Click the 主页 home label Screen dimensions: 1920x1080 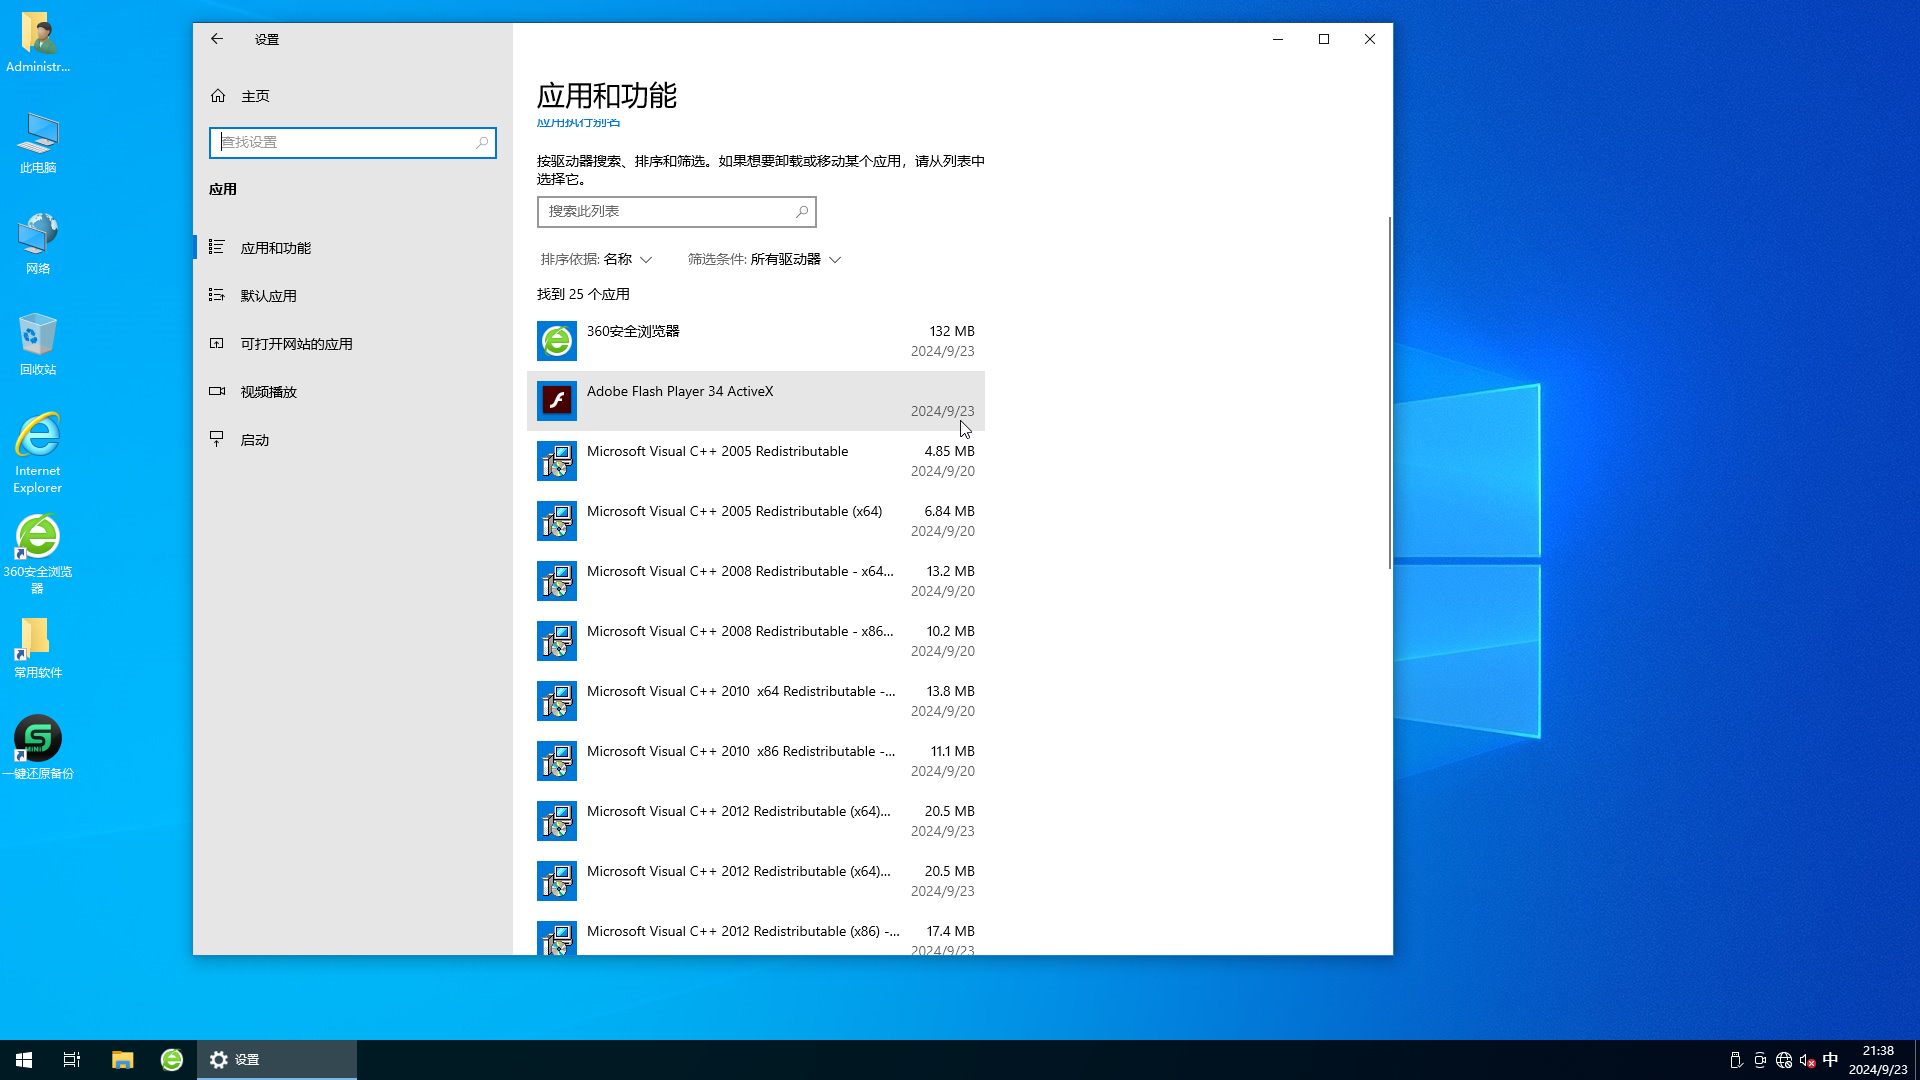255,96
